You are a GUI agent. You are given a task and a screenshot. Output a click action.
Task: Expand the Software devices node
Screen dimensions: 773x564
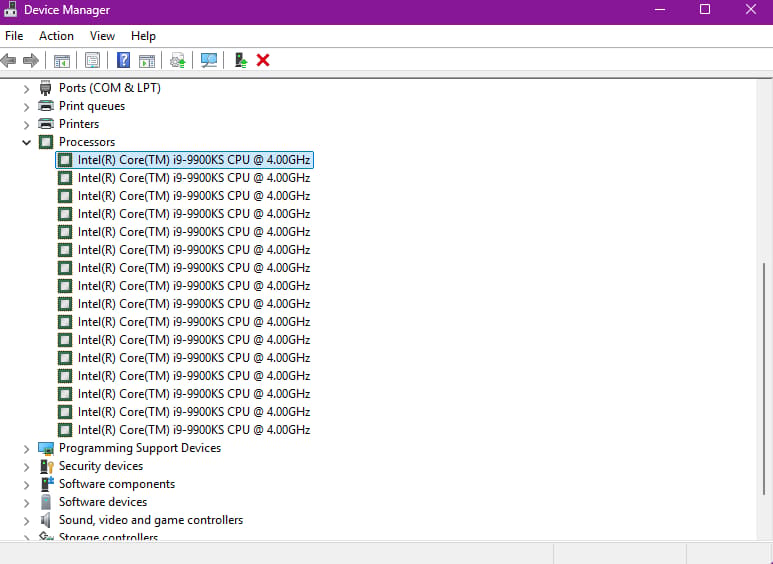click(x=27, y=503)
